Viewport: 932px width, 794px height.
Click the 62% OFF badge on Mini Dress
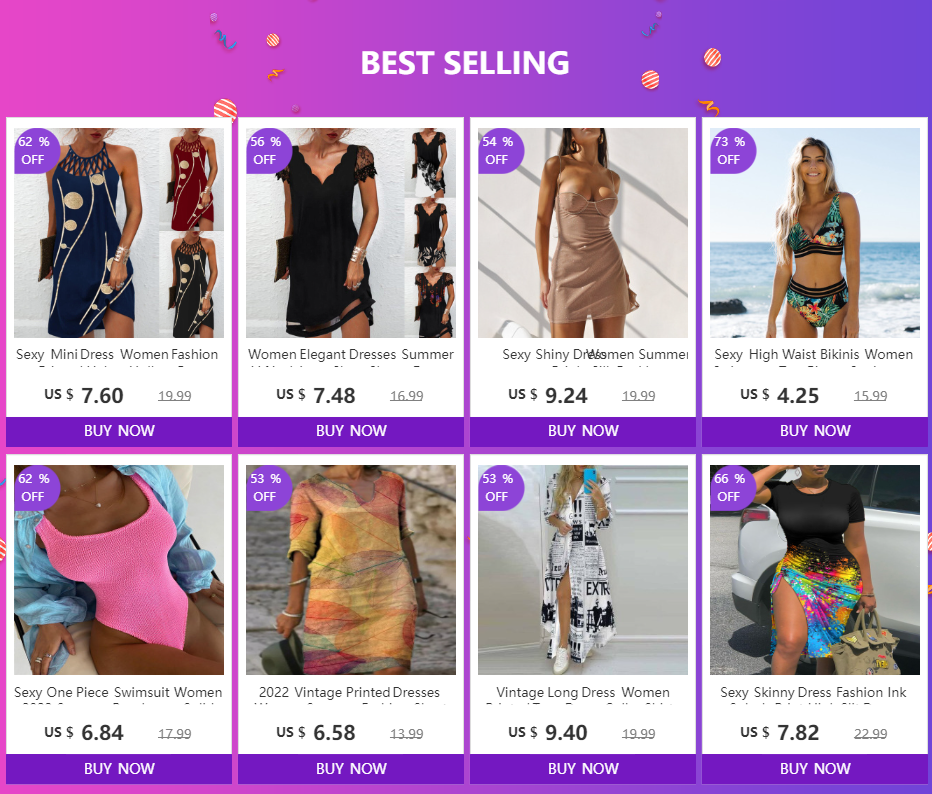tap(35, 150)
